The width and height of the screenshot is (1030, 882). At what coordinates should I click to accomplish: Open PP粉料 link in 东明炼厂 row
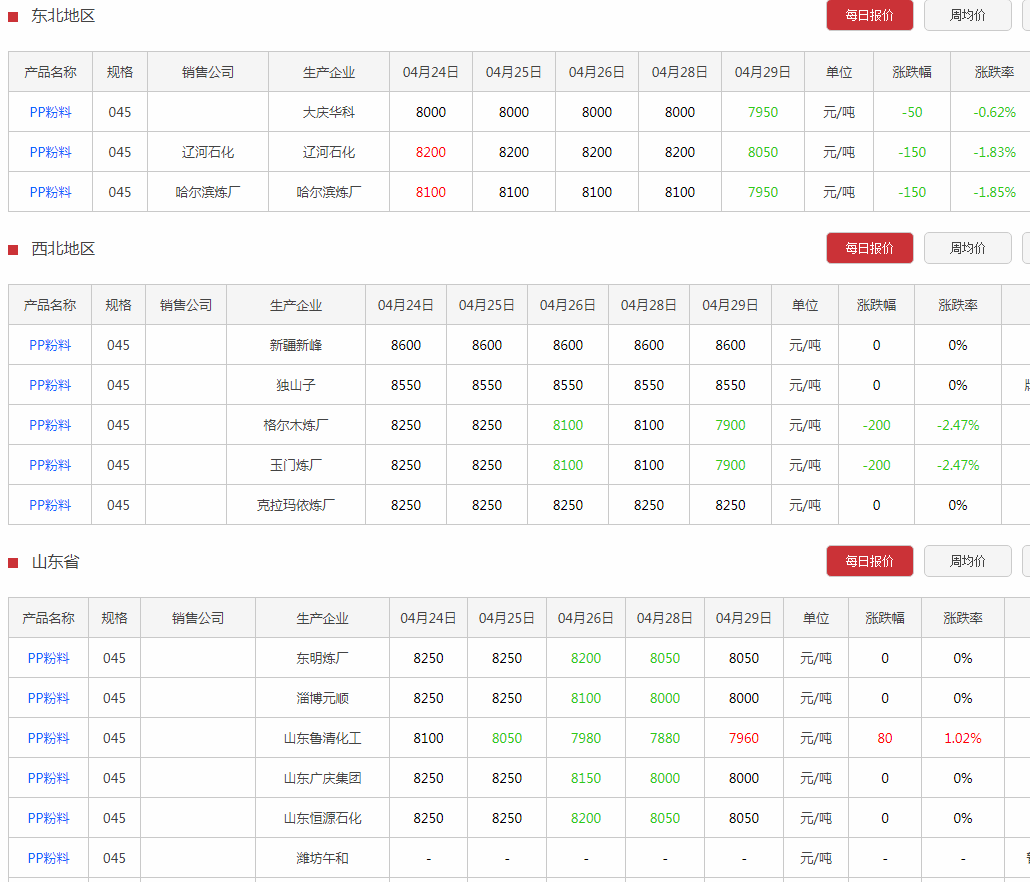point(48,659)
